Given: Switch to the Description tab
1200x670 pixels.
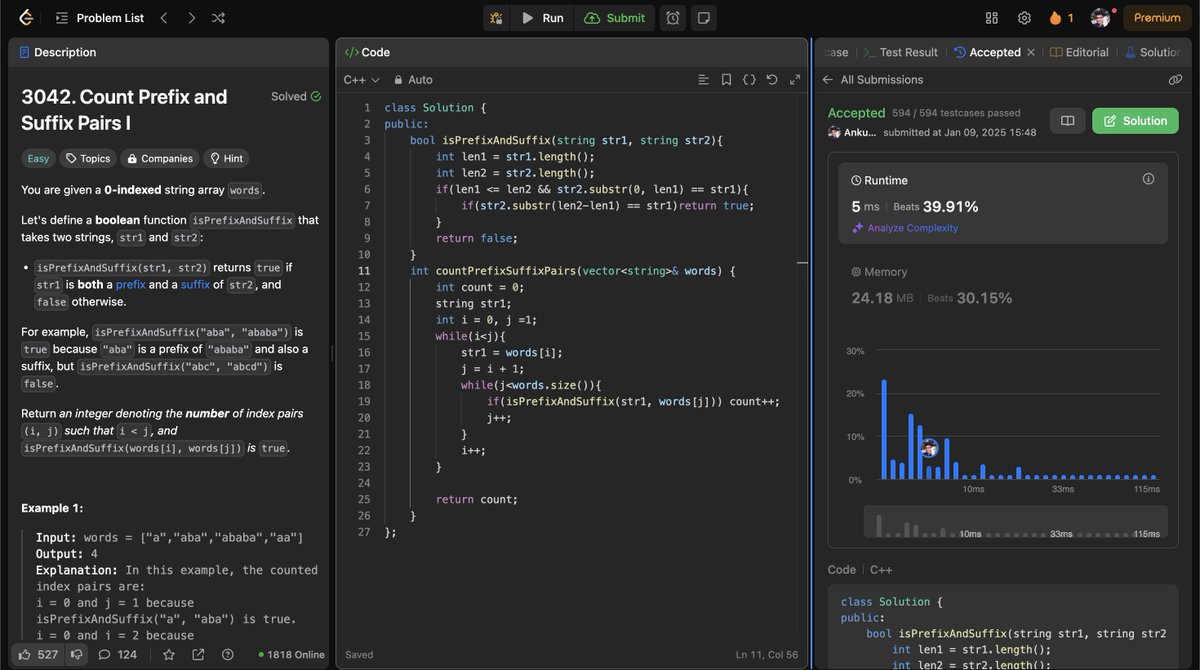Looking at the screenshot, I should [57, 52].
